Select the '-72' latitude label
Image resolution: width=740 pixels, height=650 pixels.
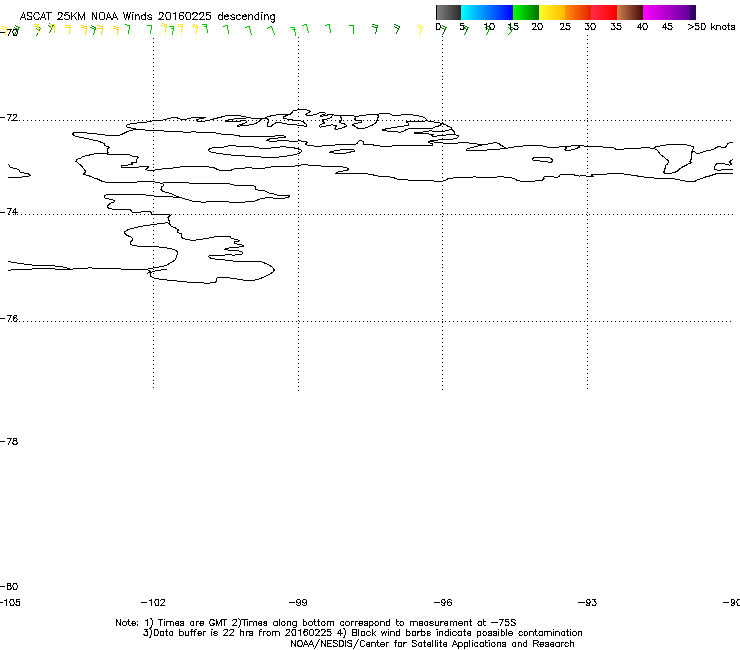pos(9,117)
